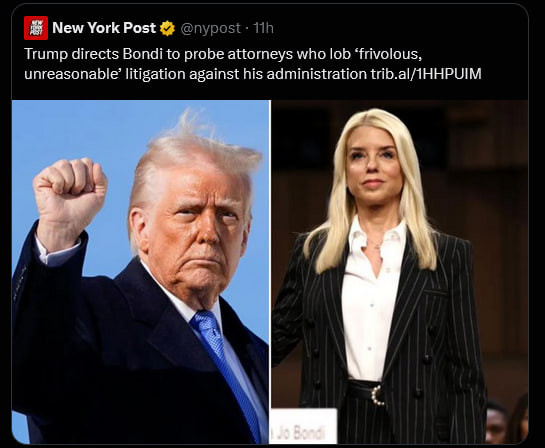Image resolution: width=545 pixels, height=448 pixels.
Task: Click the quoted word 'frivolous' in tweet
Action: pyautogui.click(x=388, y=54)
